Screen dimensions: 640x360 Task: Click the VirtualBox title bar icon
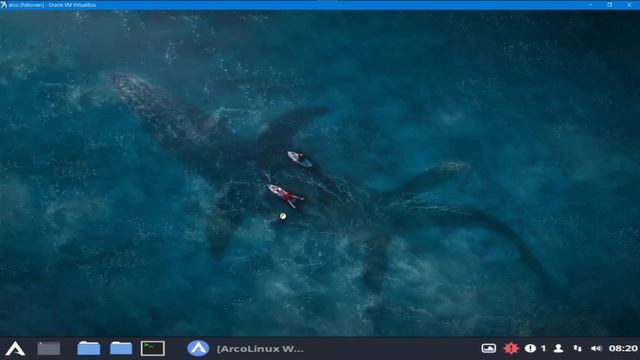pos(4,5)
